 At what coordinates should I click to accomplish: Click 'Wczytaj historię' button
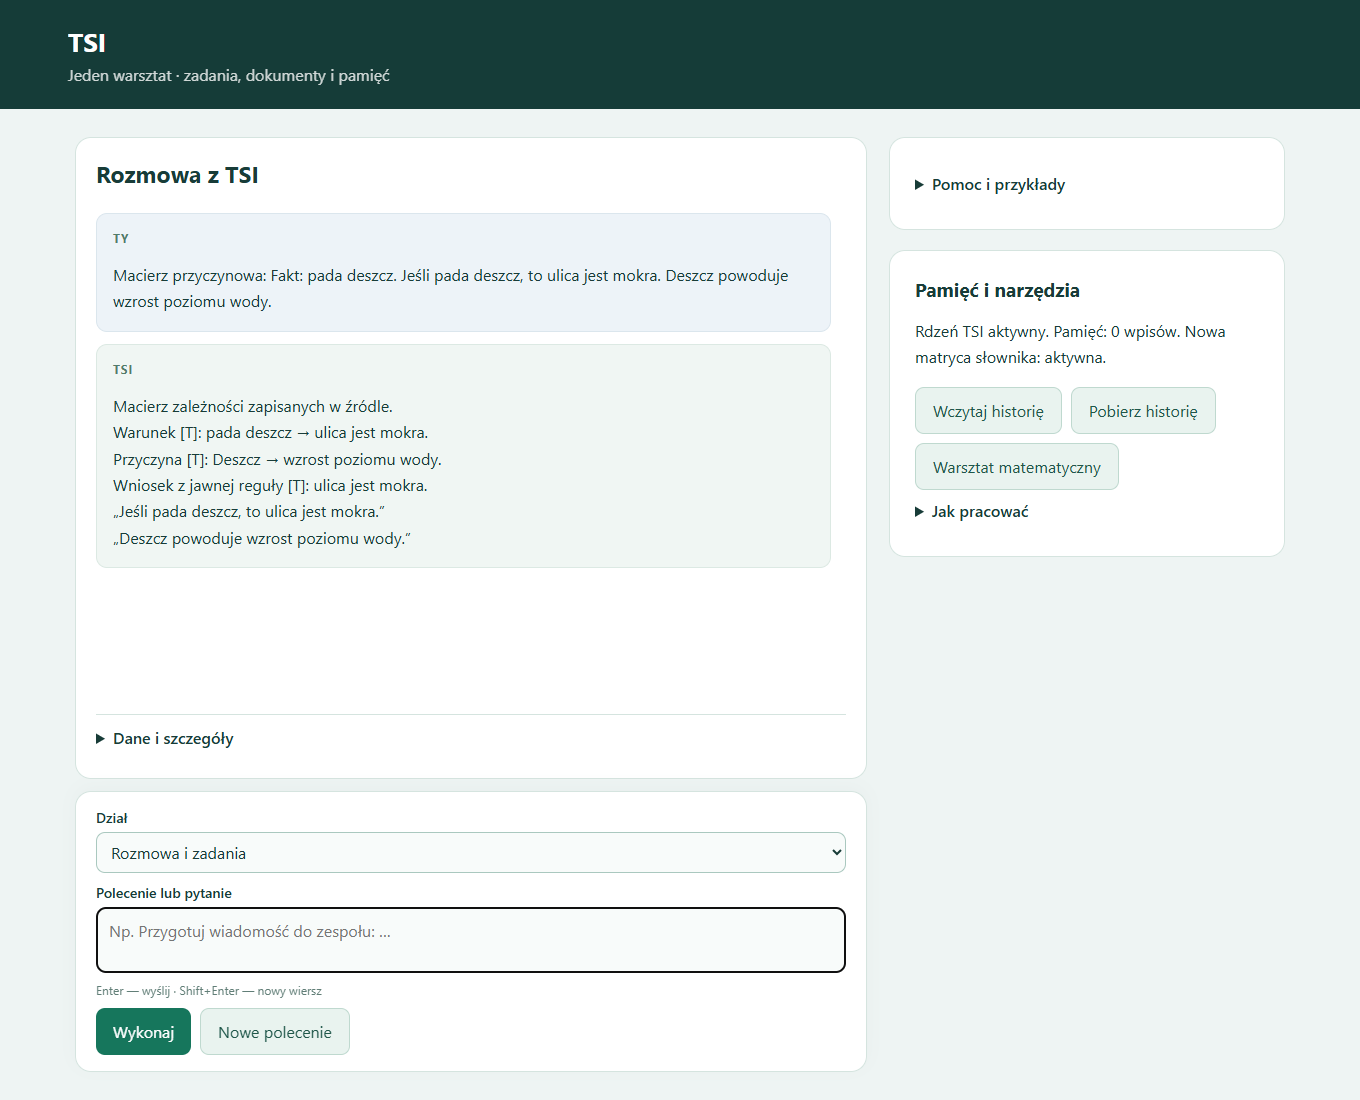pyautogui.click(x=988, y=411)
